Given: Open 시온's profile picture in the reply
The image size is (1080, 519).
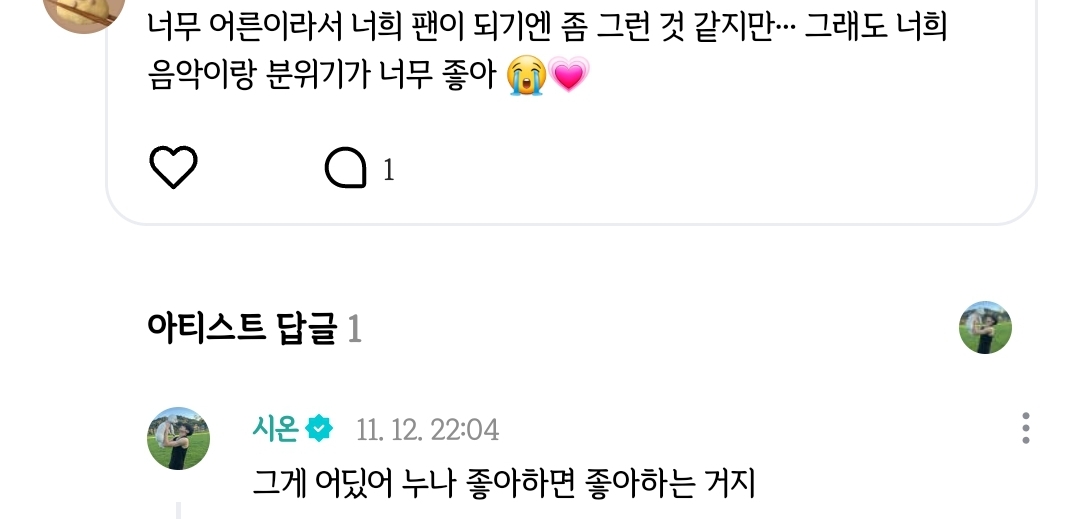Looking at the screenshot, I should pos(178,438).
